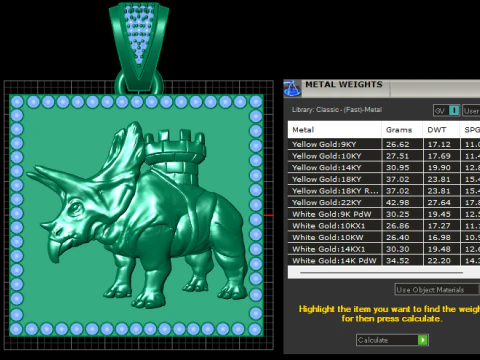
Task: Select the Yellow Gold:10KY row
Action: pyautogui.click(x=384, y=156)
